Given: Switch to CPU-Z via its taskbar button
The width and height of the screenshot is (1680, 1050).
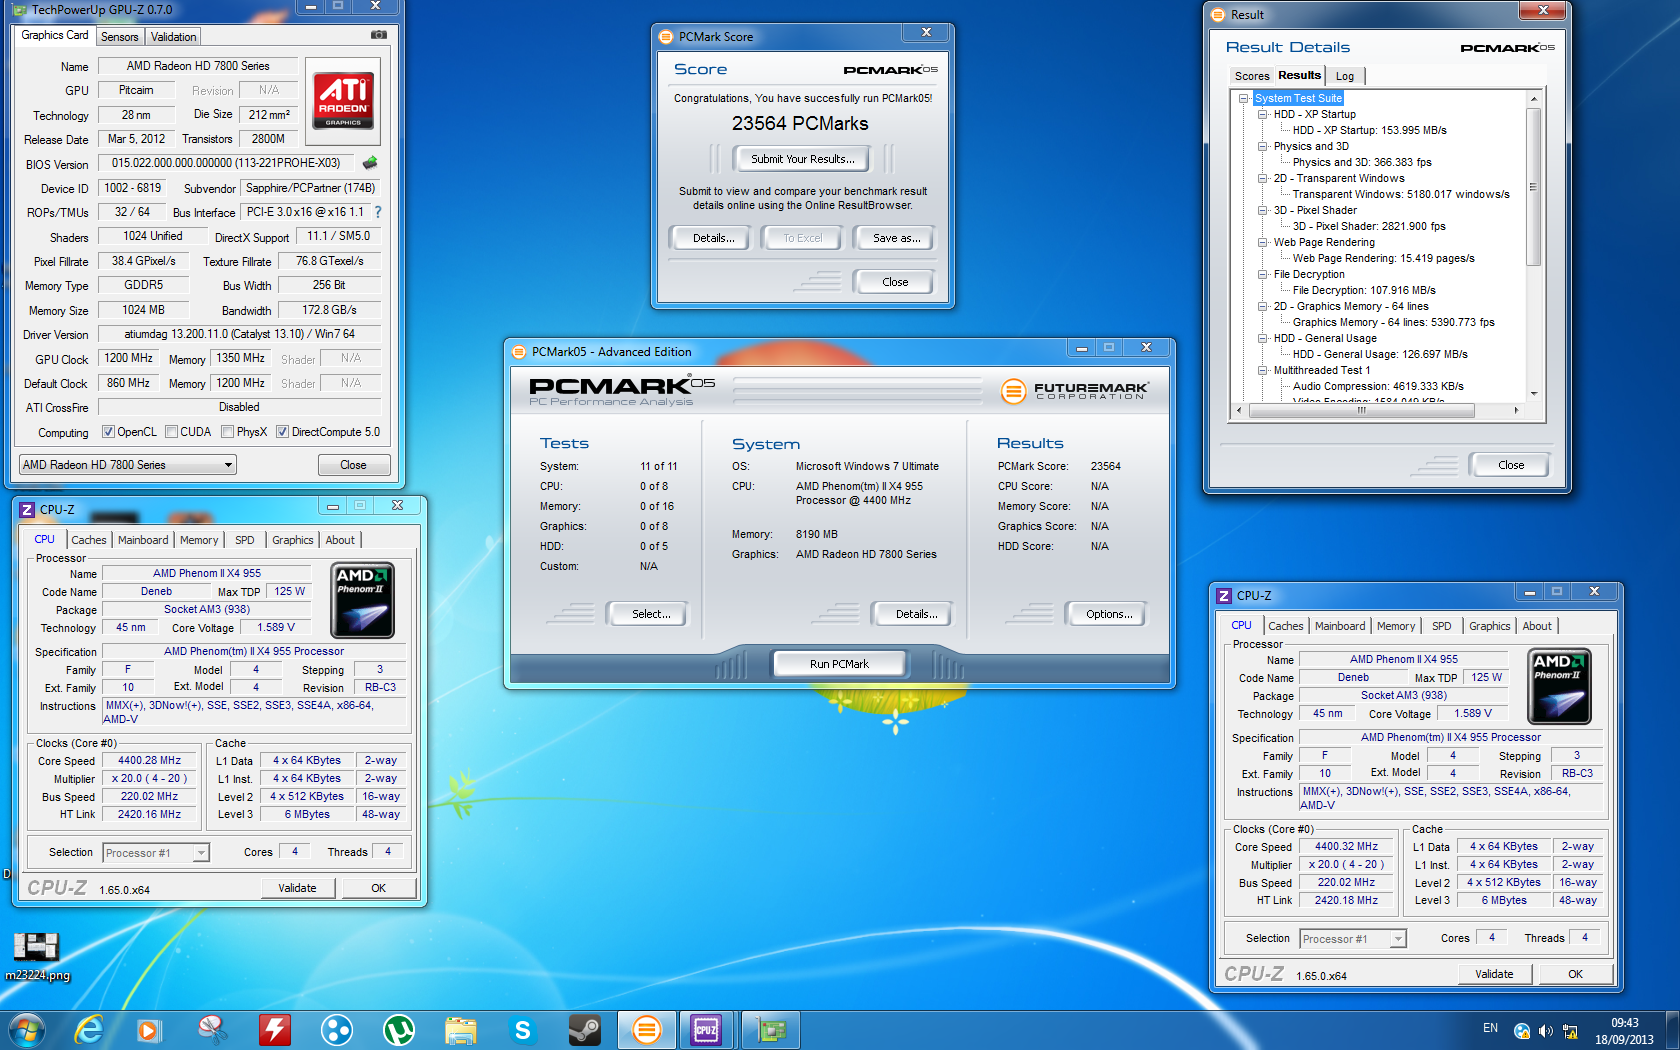Looking at the screenshot, I should [x=707, y=1030].
